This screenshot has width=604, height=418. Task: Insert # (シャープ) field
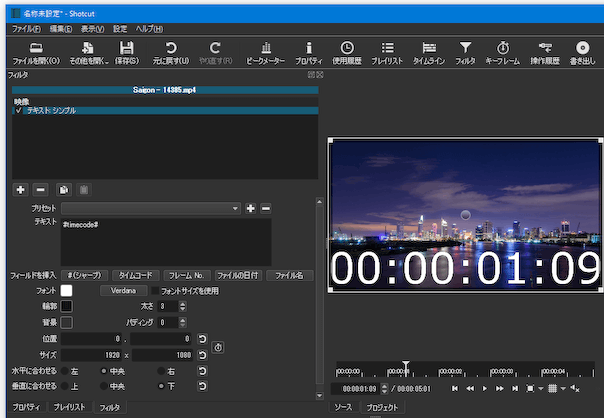click(x=84, y=275)
